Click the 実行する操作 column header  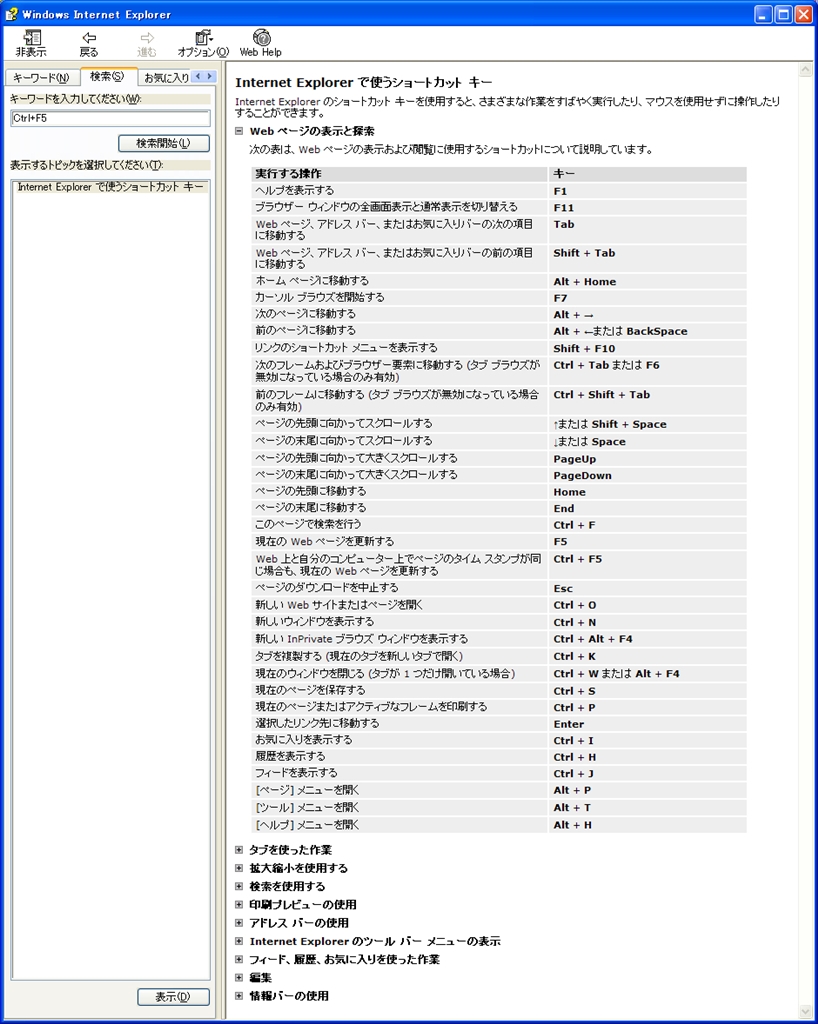tap(400, 174)
